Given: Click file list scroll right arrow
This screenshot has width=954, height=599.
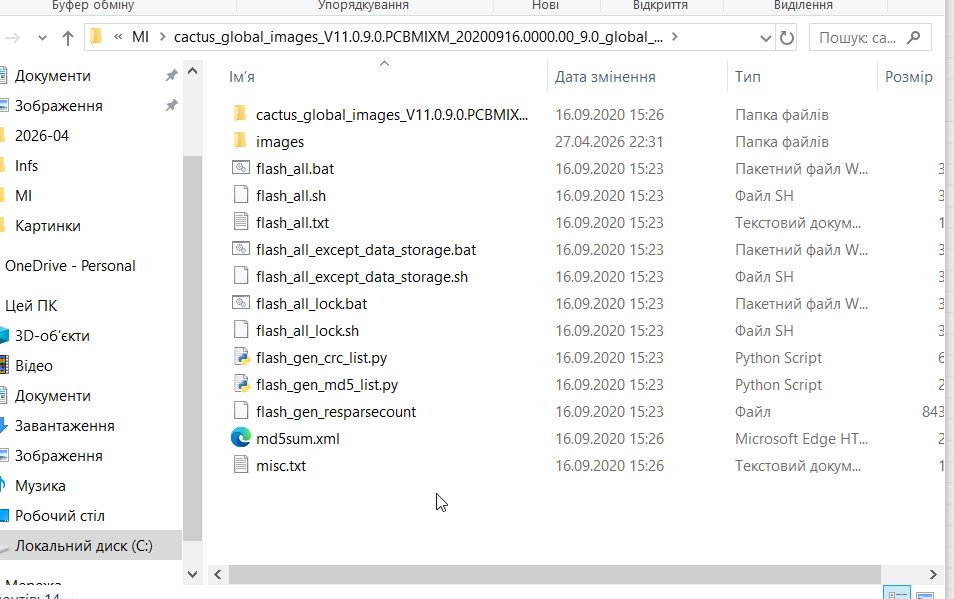Looking at the screenshot, I should point(933,574).
